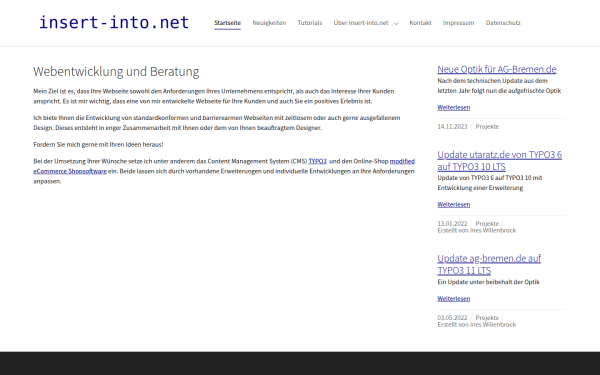Open the Startseite menu item

(x=227, y=23)
